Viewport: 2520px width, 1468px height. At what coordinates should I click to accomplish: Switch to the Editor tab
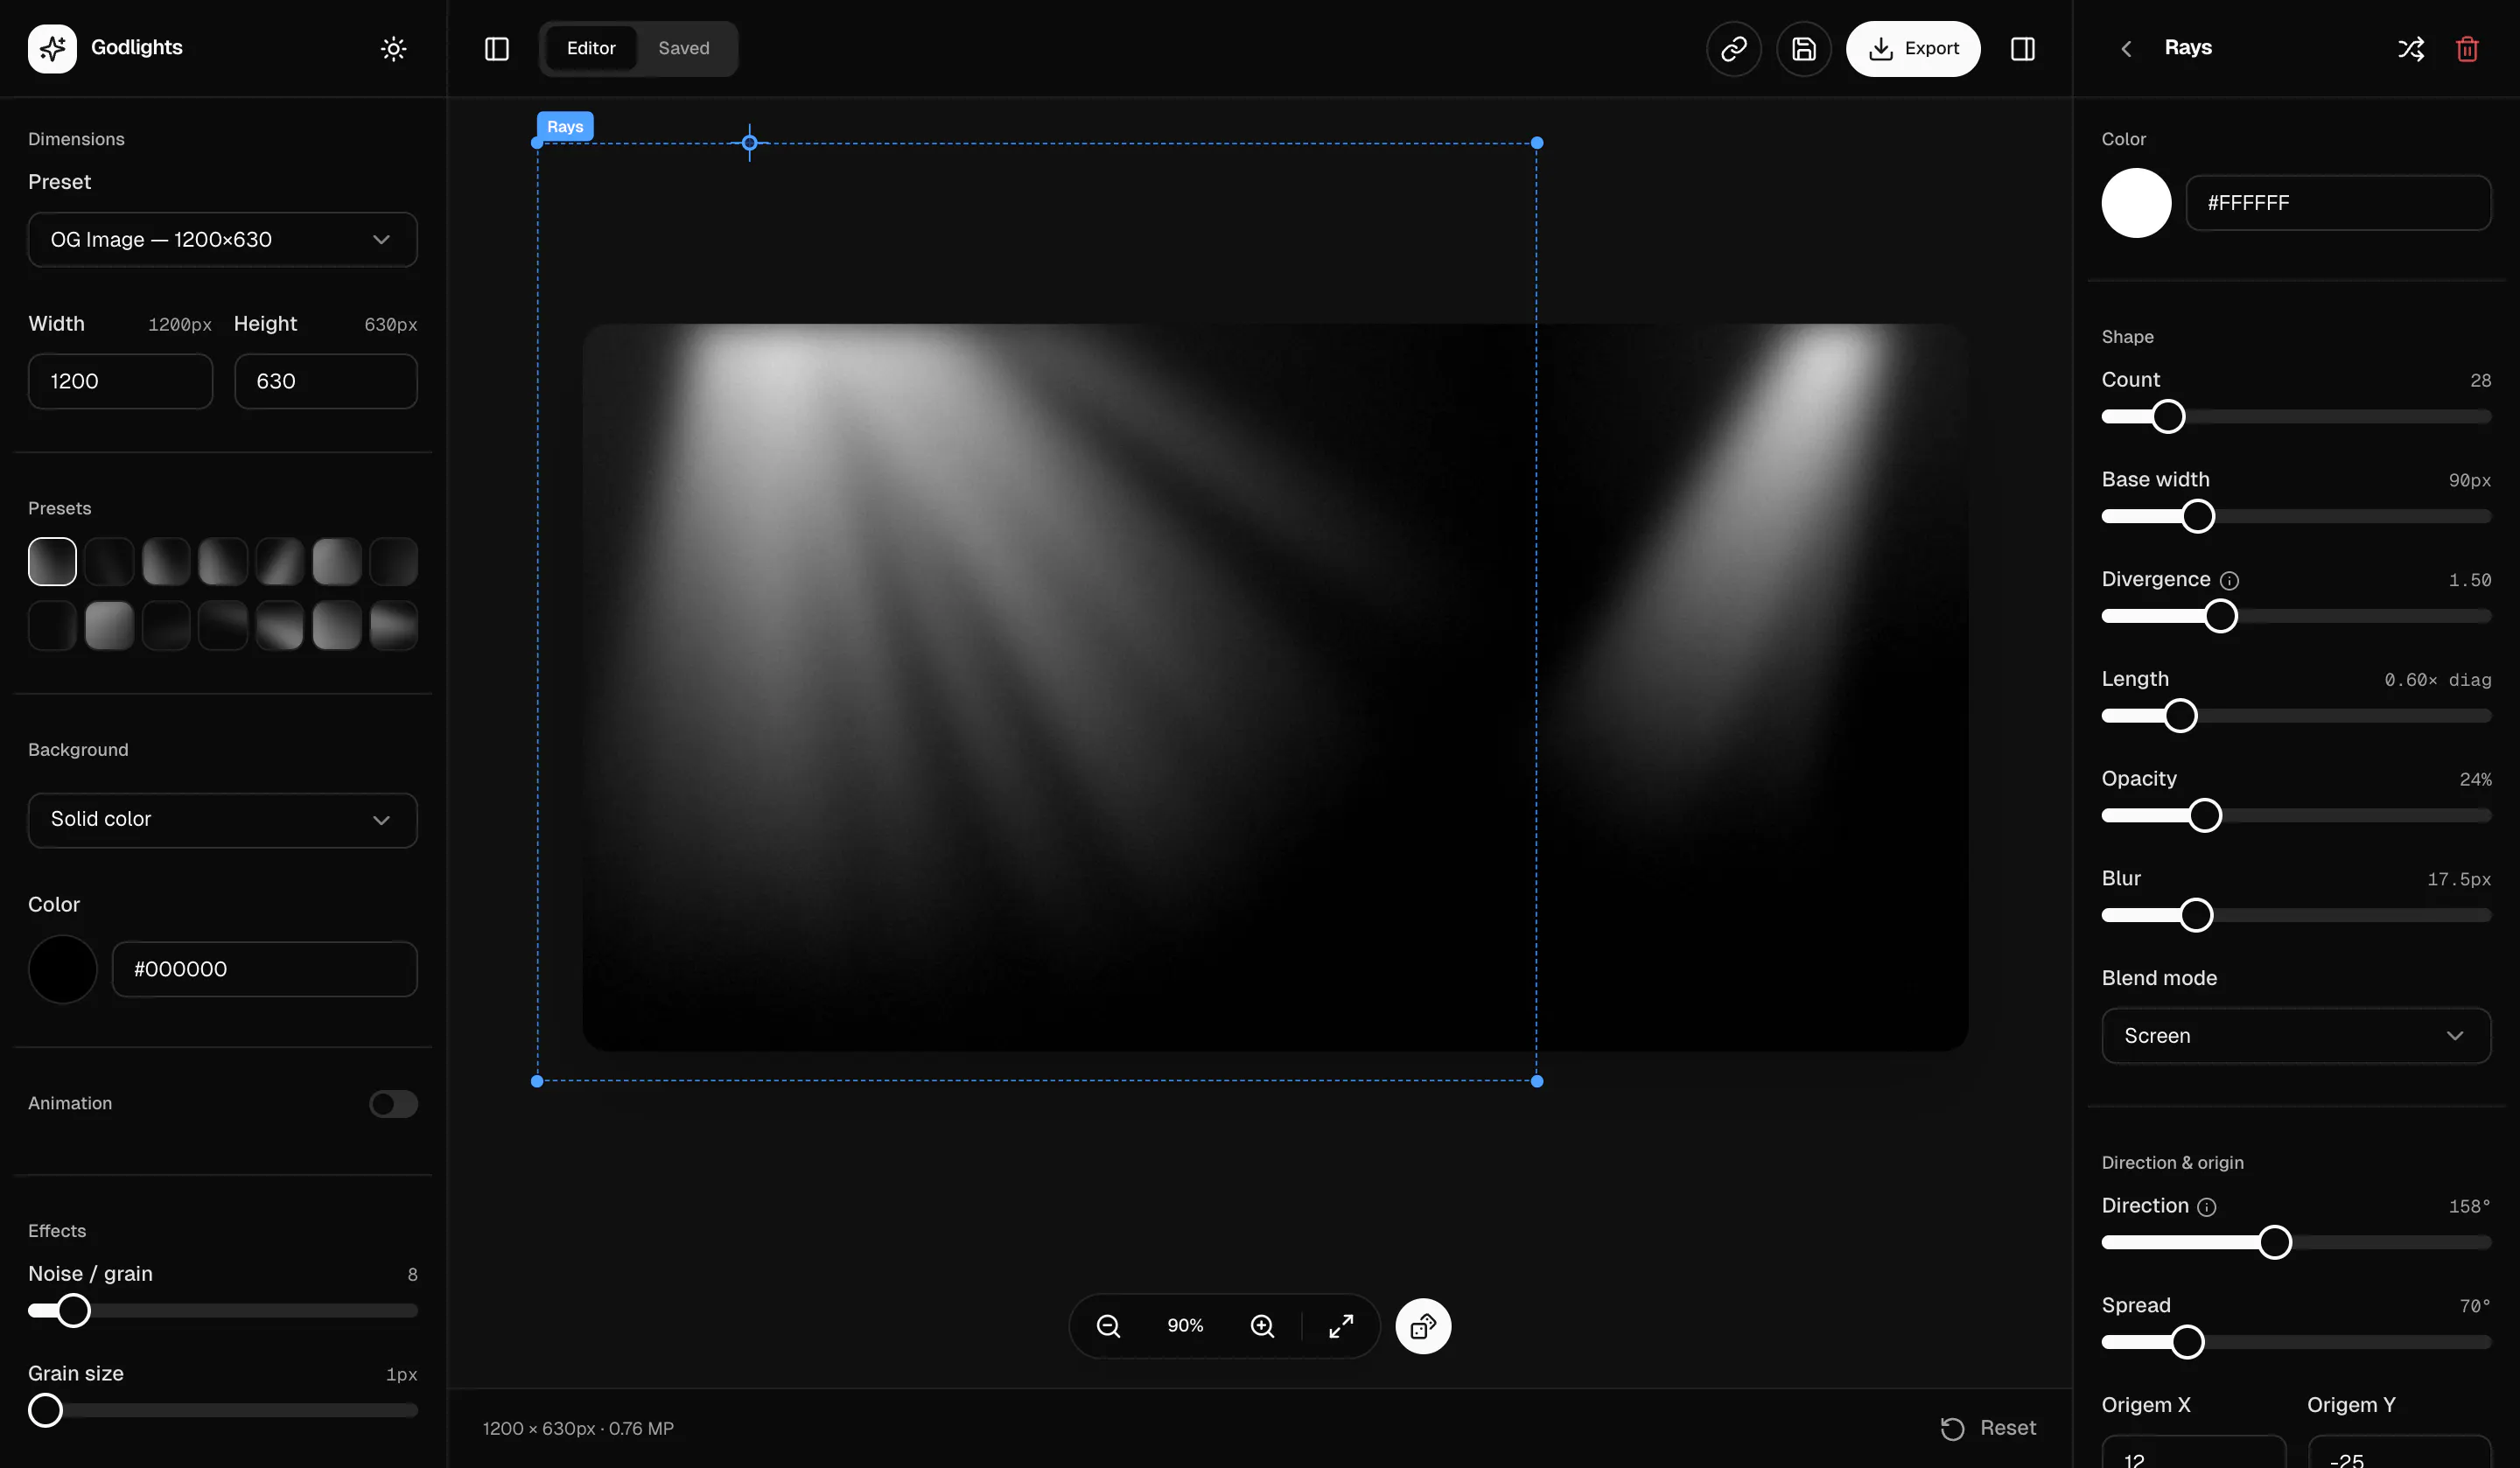coord(591,48)
